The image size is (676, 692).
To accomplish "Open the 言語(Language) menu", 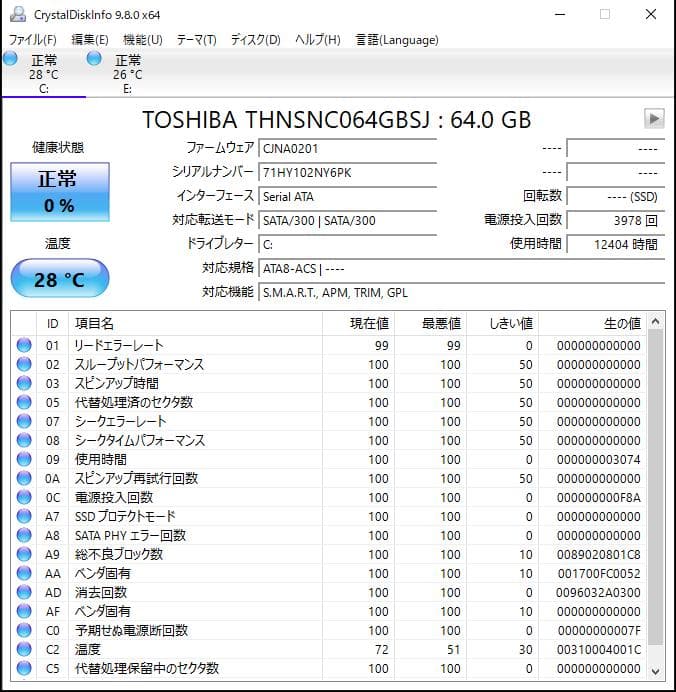I will [x=397, y=40].
